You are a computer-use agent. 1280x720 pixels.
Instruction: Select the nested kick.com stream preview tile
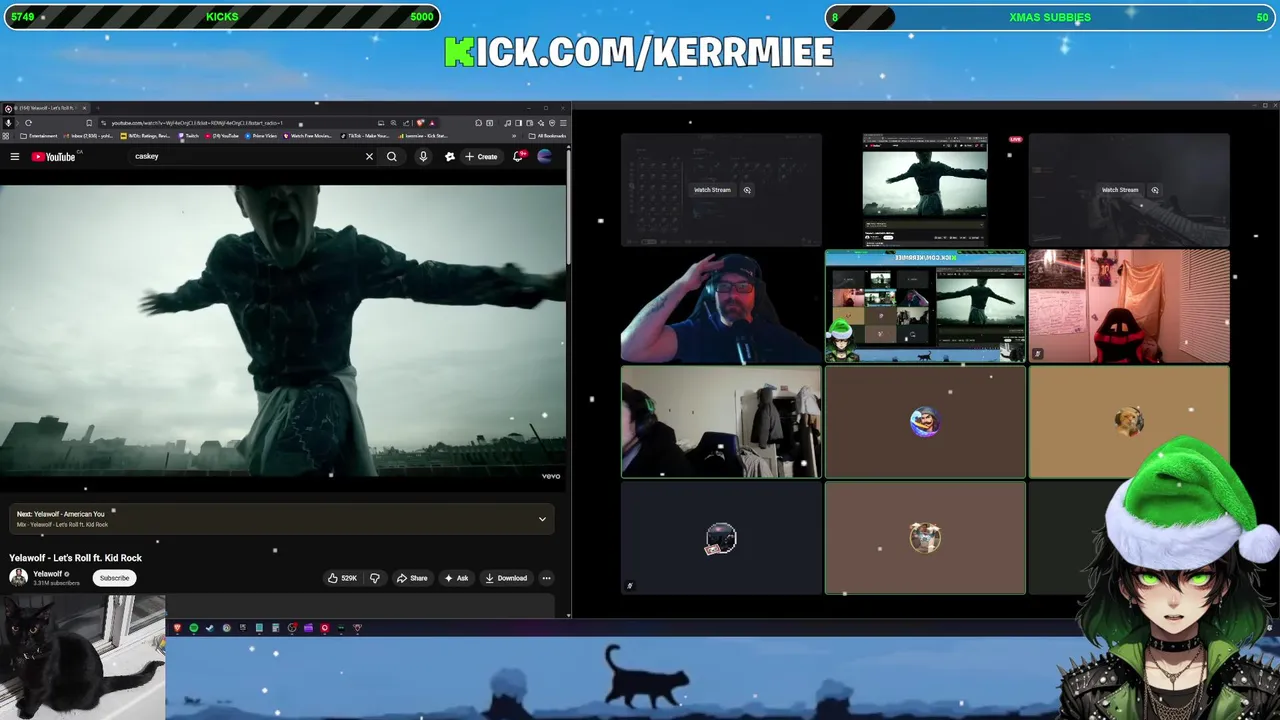pos(925,306)
